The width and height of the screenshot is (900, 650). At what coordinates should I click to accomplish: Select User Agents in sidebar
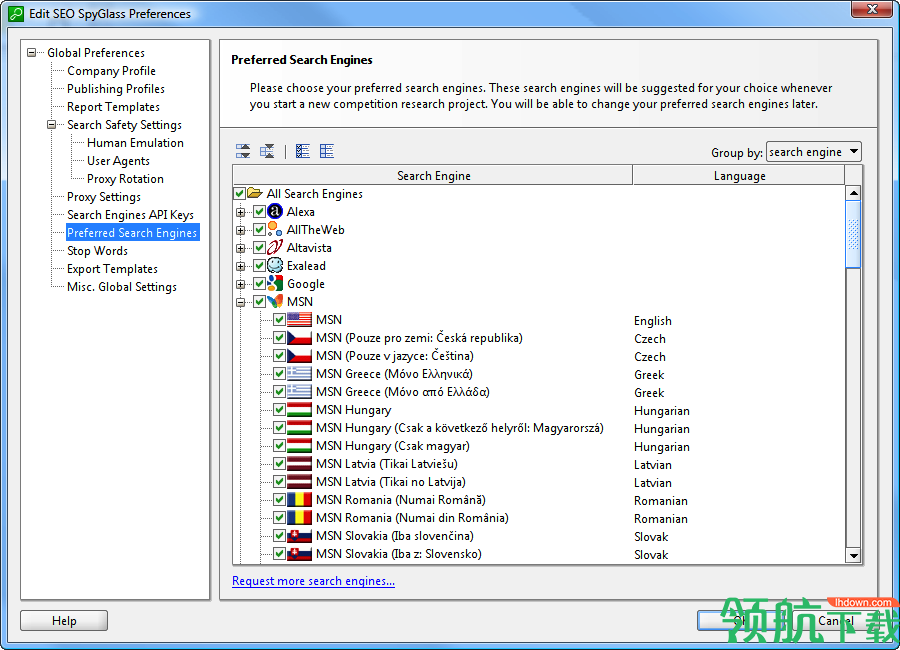point(118,161)
